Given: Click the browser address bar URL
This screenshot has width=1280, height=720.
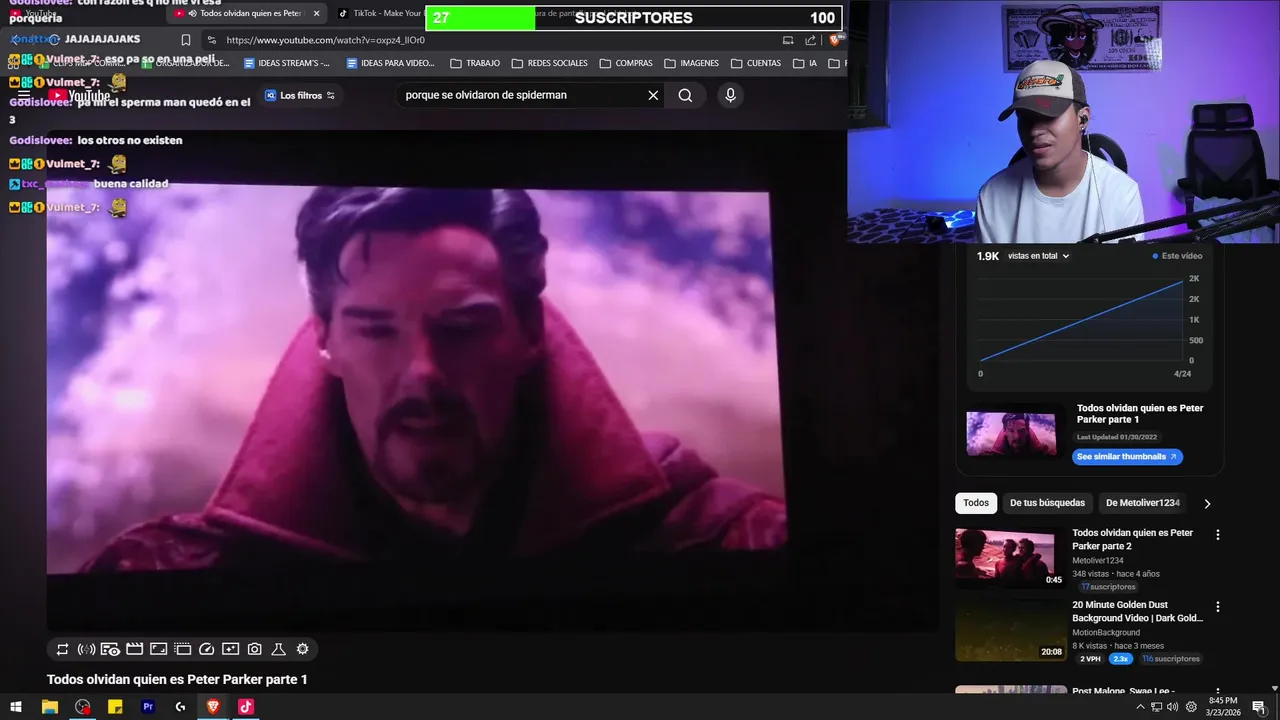Looking at the screenshot, I should 325,40.
